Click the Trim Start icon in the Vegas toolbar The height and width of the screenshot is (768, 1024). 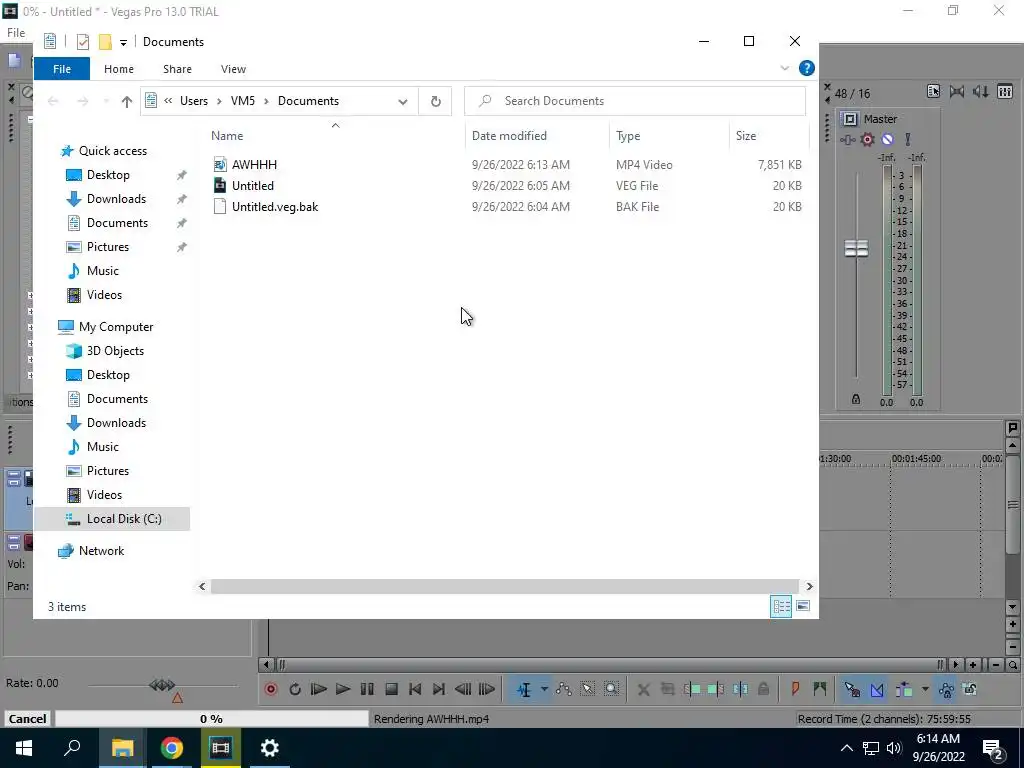[692, 689]
